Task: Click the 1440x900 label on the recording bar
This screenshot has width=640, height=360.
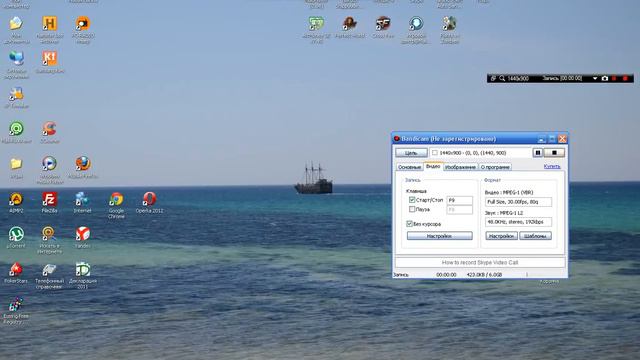Action: (518, 78)
